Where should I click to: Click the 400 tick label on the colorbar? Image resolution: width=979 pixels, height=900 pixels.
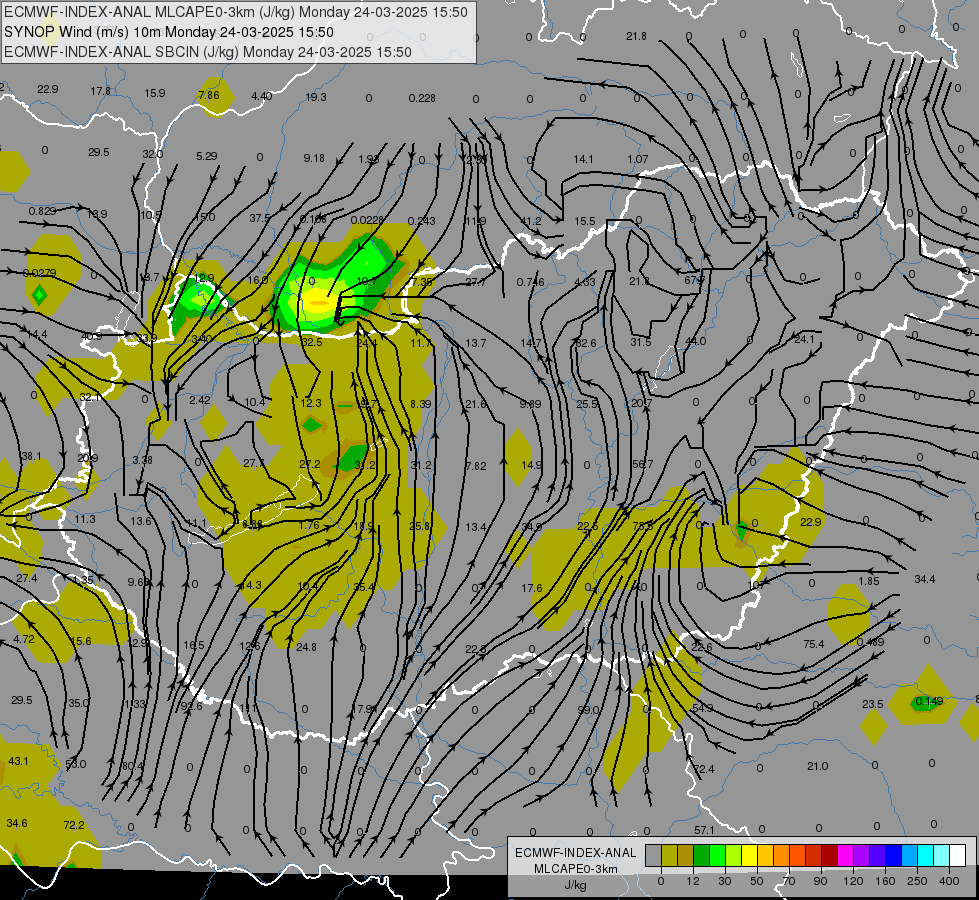(949, 881)
